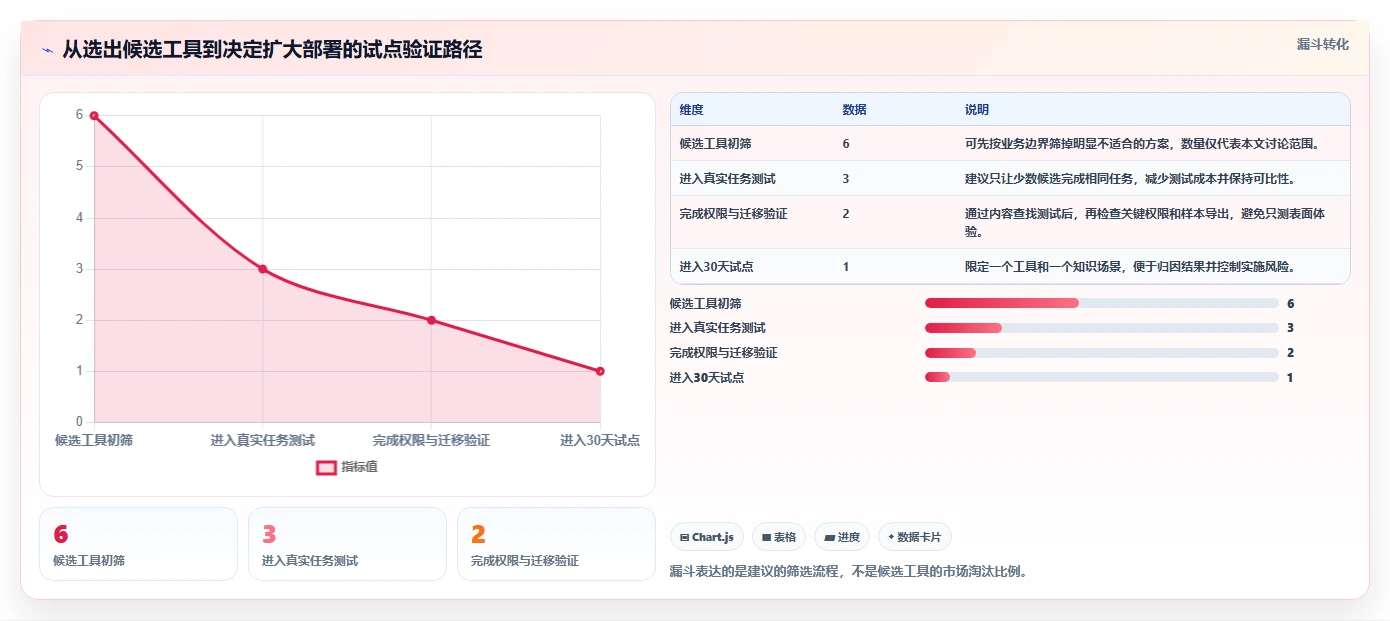Click the 完成权限与迁移验证 stat card showing 2
The width and height of the screenshot is (1390, 621).
tap(556, 544)
